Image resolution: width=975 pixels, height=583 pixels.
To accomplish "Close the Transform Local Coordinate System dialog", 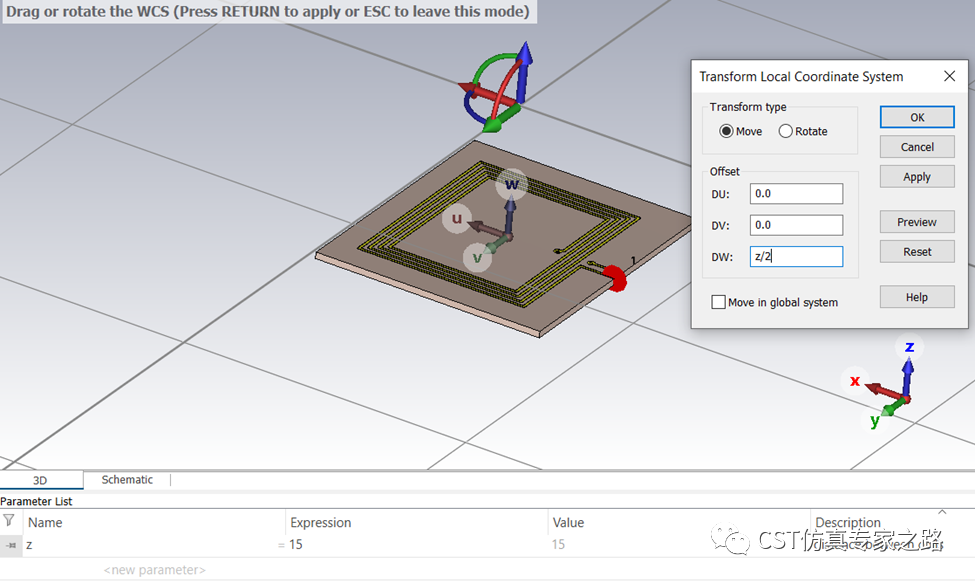I will click(x=950, y=76).
